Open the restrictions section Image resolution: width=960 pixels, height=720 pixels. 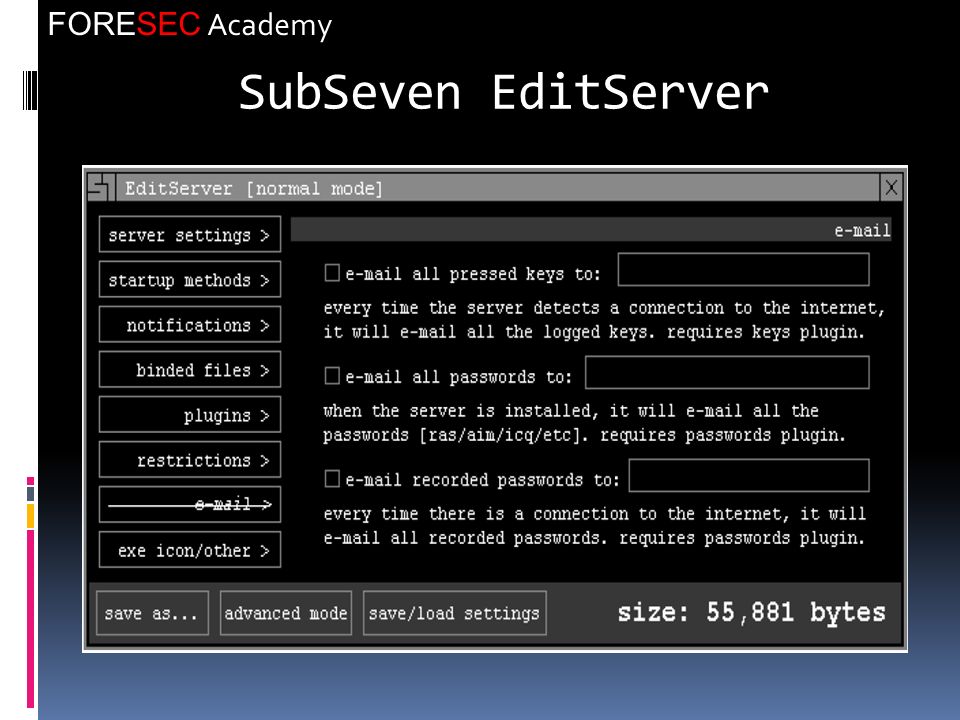click(190, 460)
